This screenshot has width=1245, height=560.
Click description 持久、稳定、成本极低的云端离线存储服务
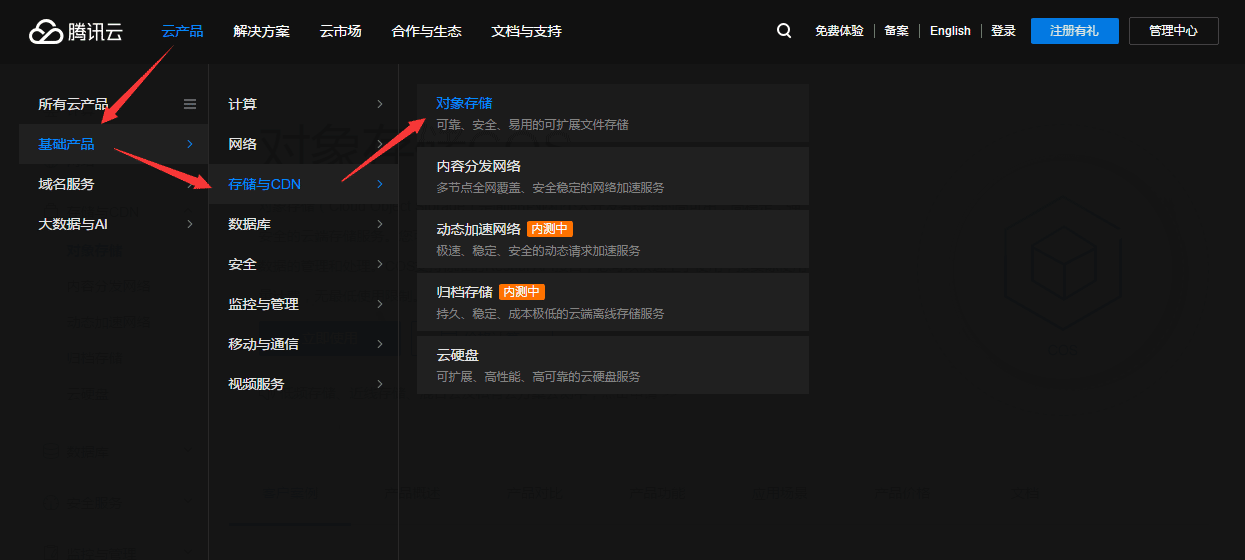coord(551,314)
